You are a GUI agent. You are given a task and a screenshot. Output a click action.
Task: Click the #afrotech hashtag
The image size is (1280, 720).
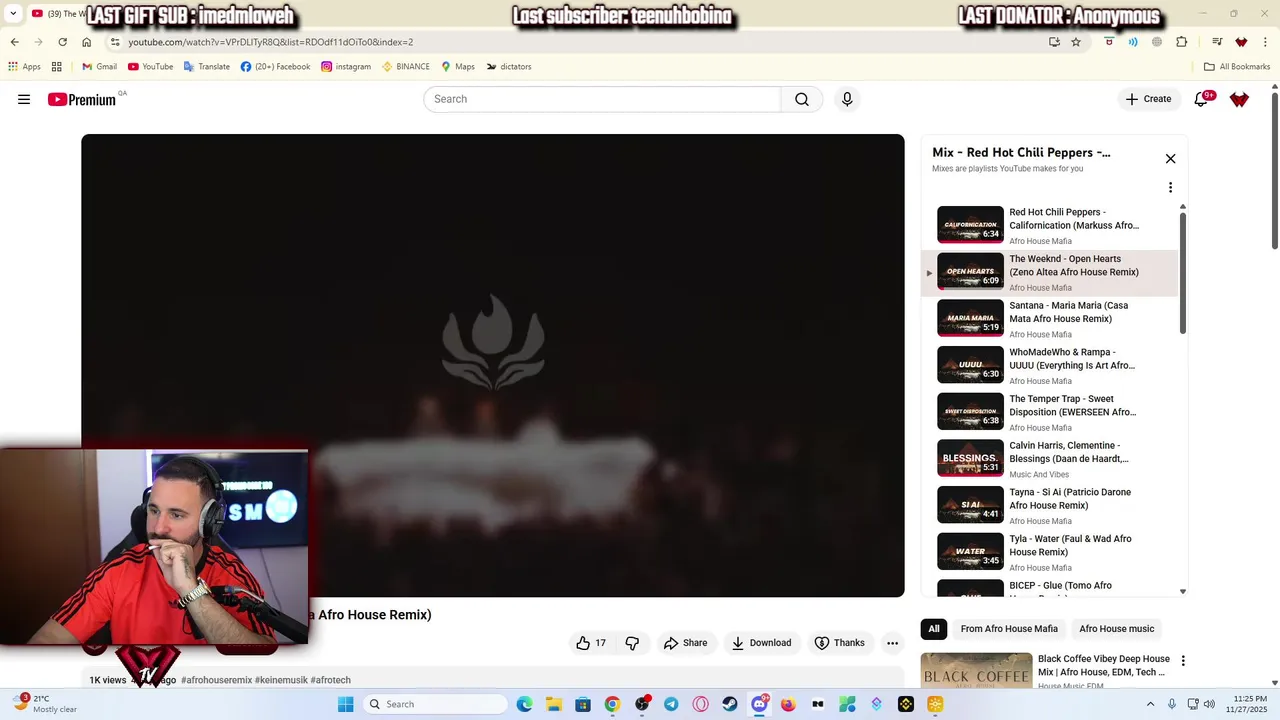click(330, 680)
